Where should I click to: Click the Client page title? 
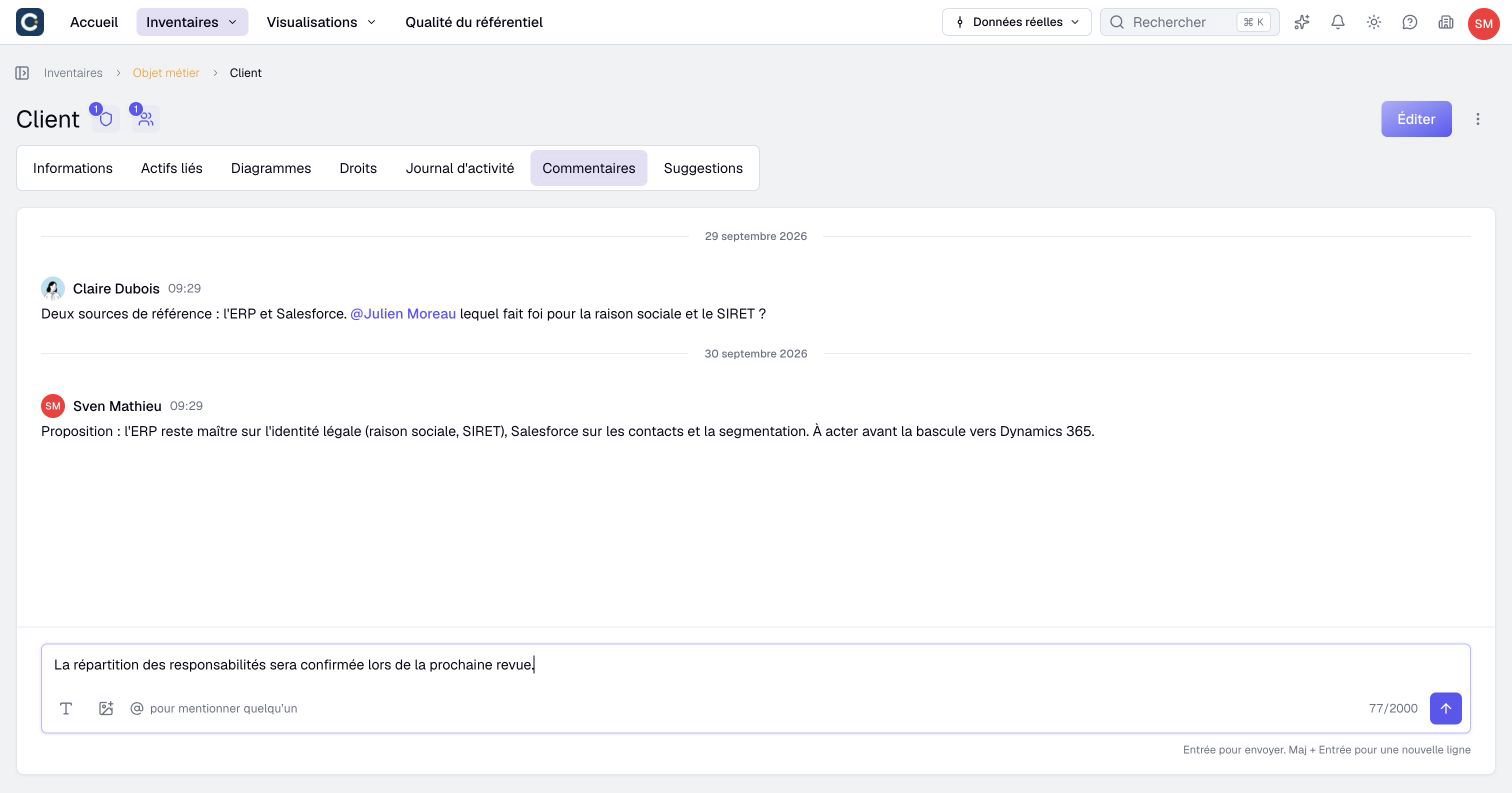click(x=48, y=119)
